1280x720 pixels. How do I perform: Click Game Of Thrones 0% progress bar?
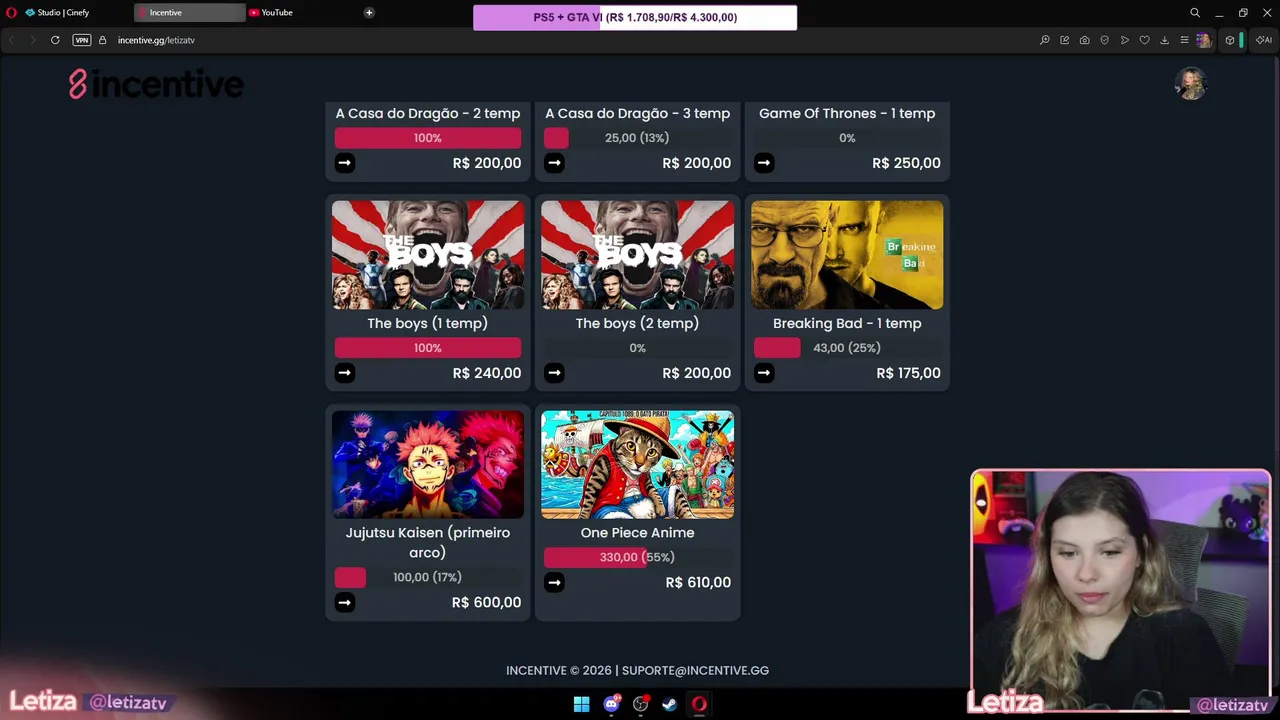pyautogui.click(x=847, y=138)
